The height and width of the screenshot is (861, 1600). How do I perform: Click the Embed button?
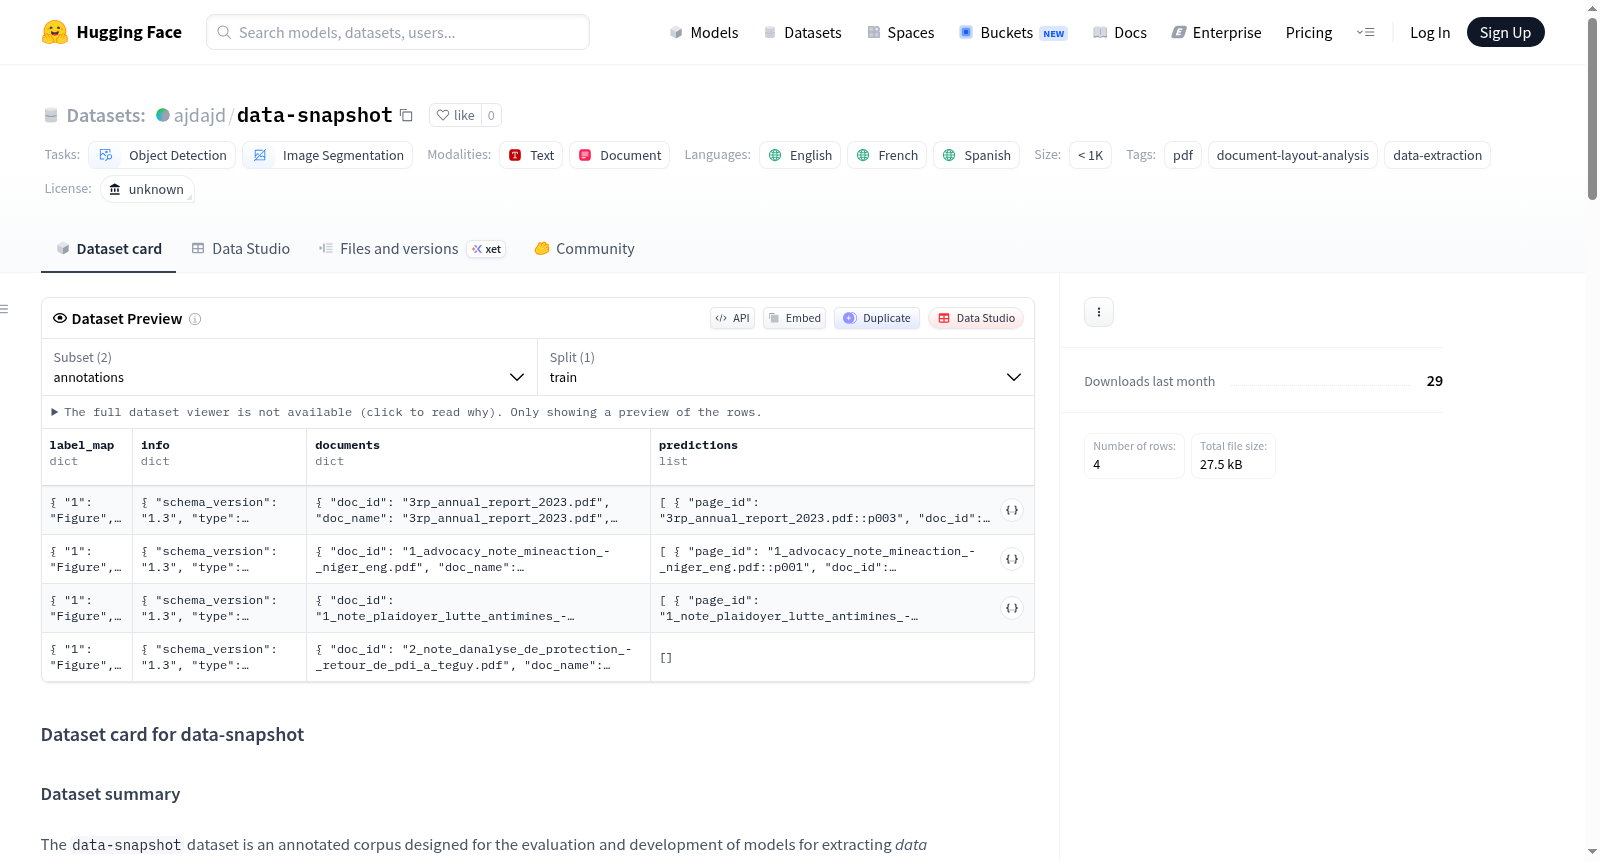point(795,318)
